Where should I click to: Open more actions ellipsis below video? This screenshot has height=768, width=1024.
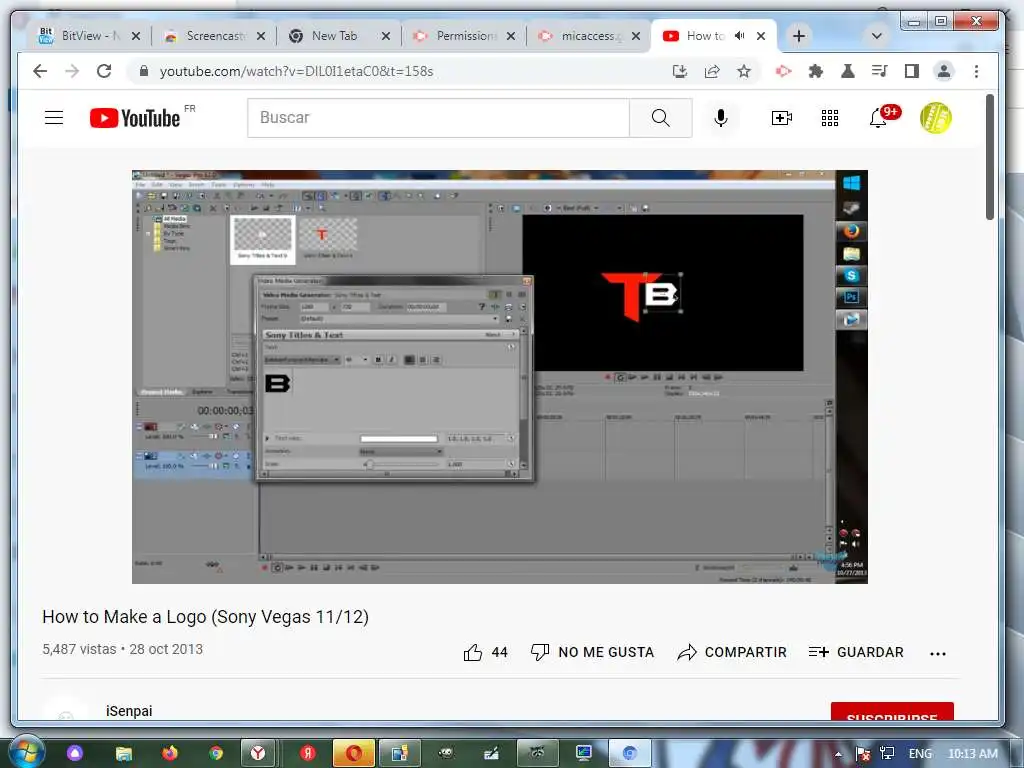(x=938, y=653)
